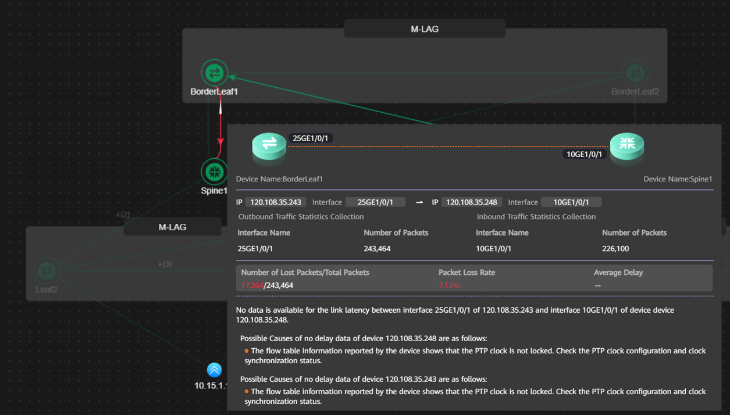Click the Leaf2 node in lower M-LAG group
This screenshot has height=415, width=730.
click(x=47, y=271)
